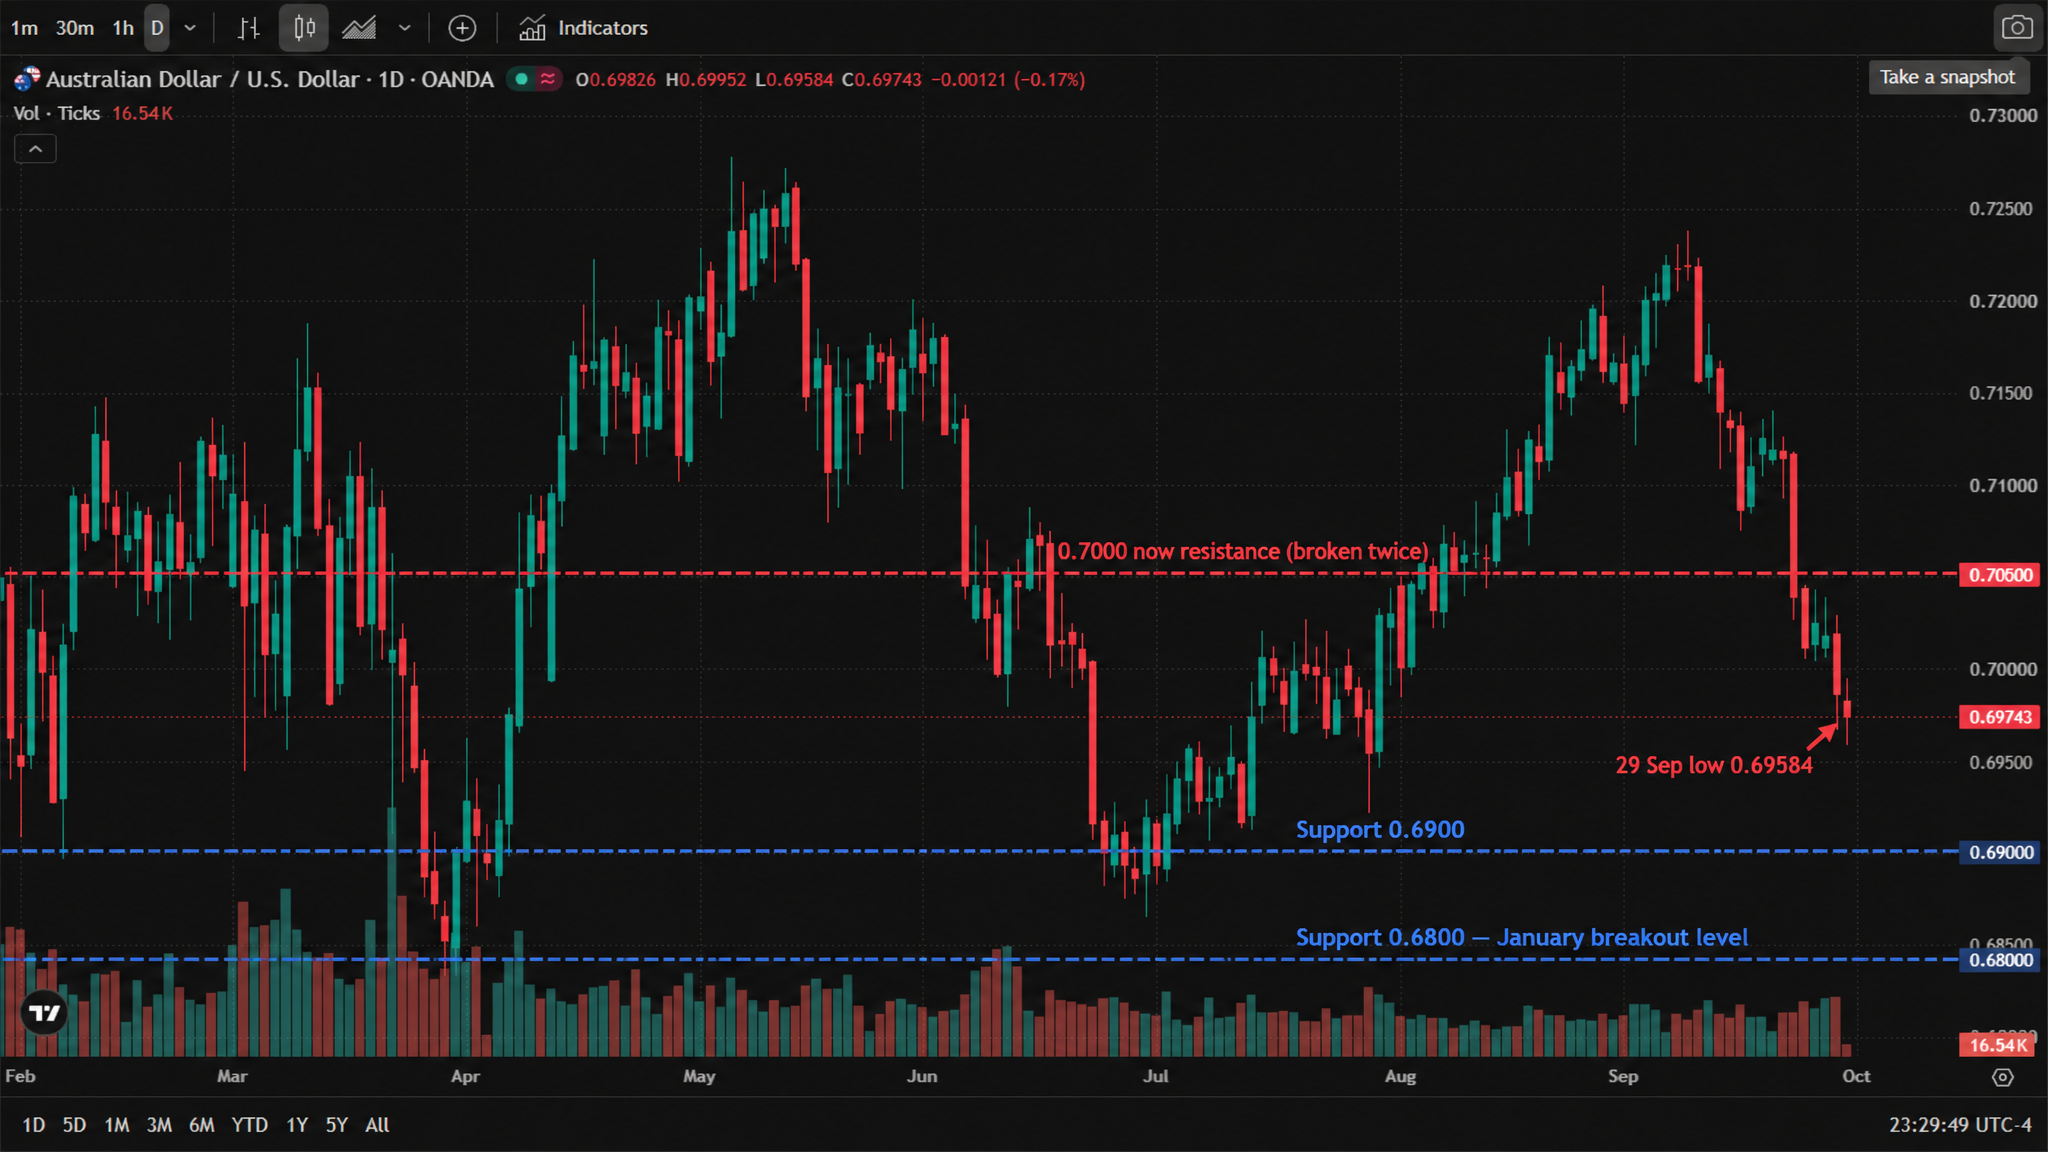Click the pink approximate-data indicator icon
2048x1152 pixels.
click(548, 79)
